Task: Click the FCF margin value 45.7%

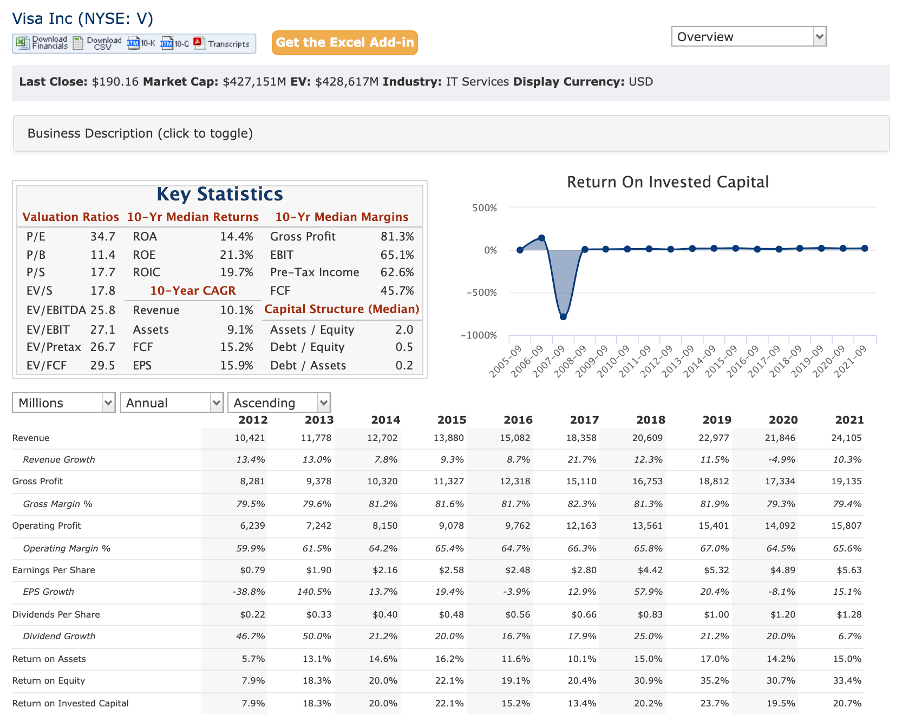Action: coord(397,291)
